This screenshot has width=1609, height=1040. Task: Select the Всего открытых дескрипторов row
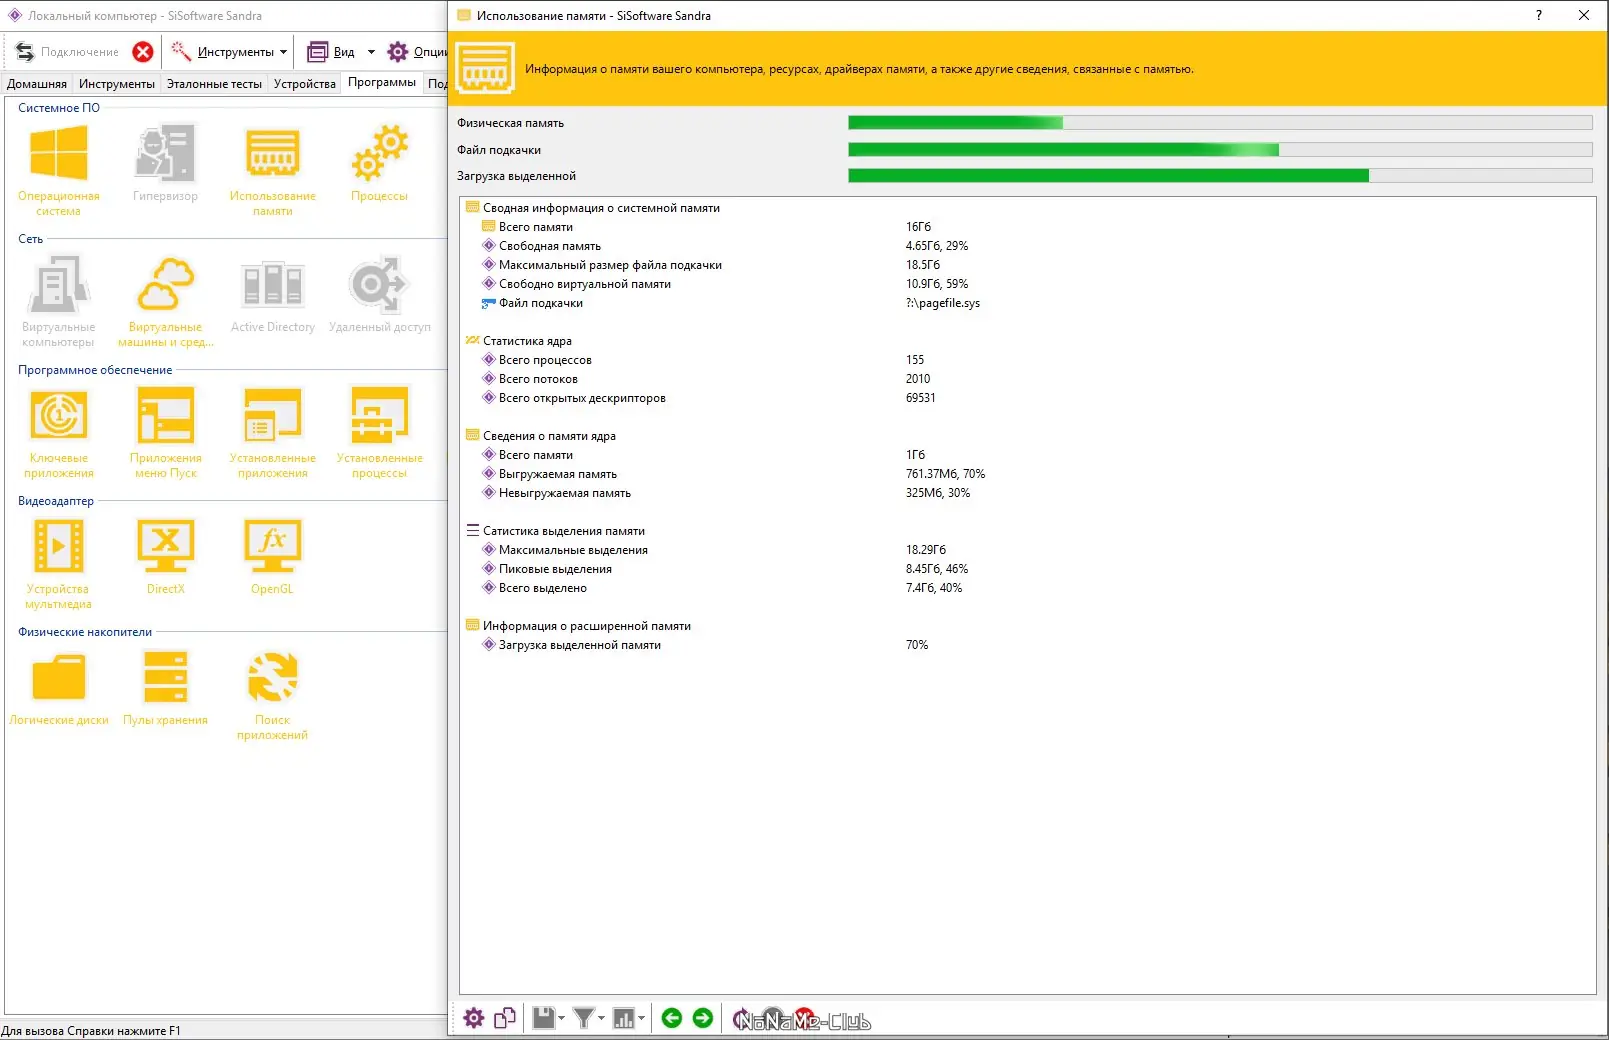click(x=582, y=398)
